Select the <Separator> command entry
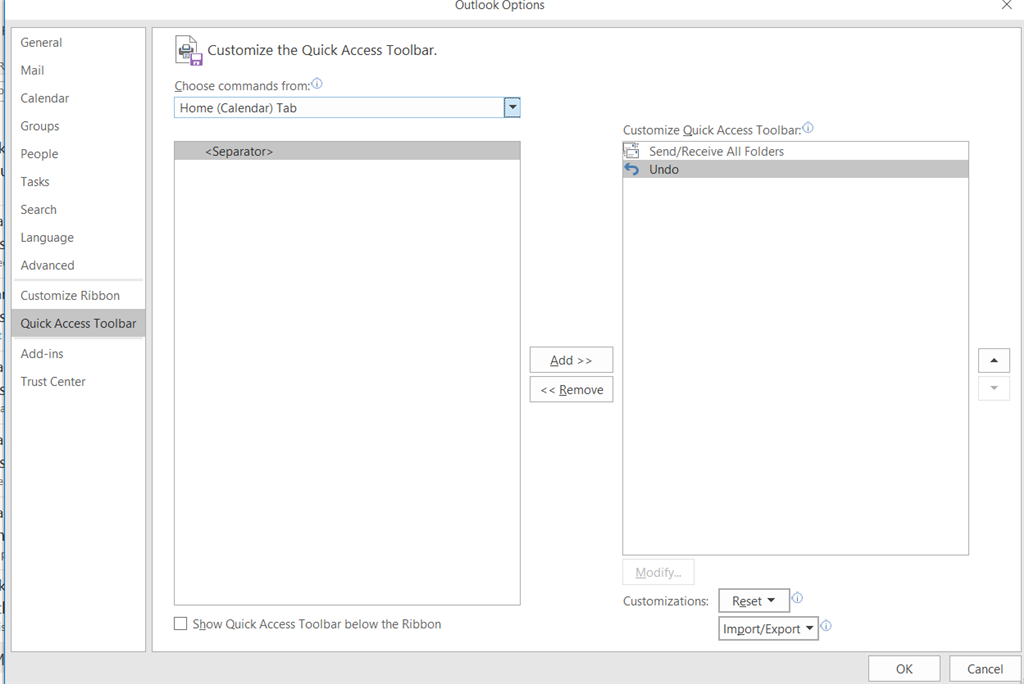1024x684 pixels. tap(347, 152)
